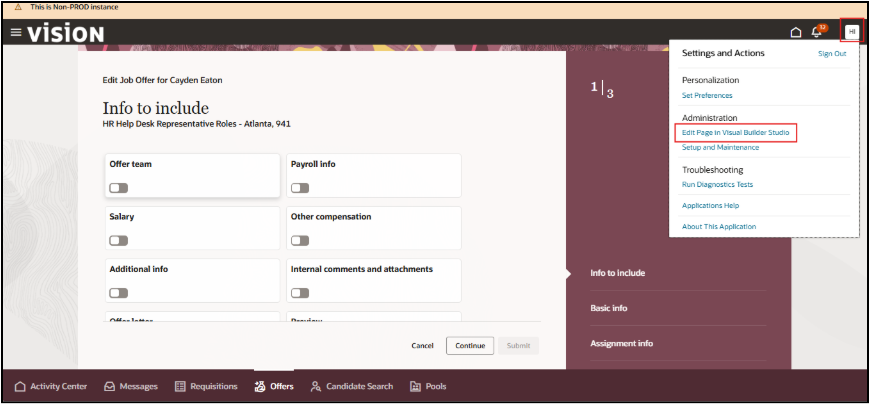Go to Candidate Search tab
This screenshot has width=870, height=405.
[x=352, y=386]
